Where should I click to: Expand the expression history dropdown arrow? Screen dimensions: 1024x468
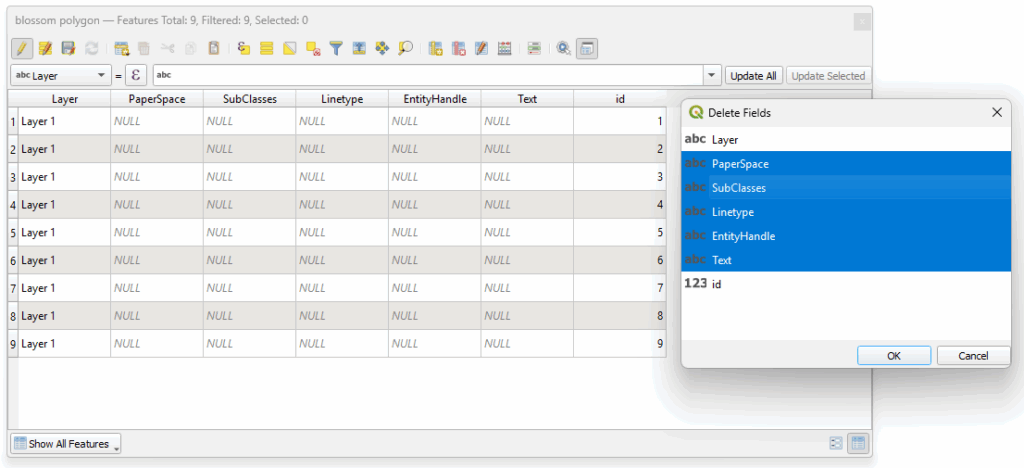point(712,75)
